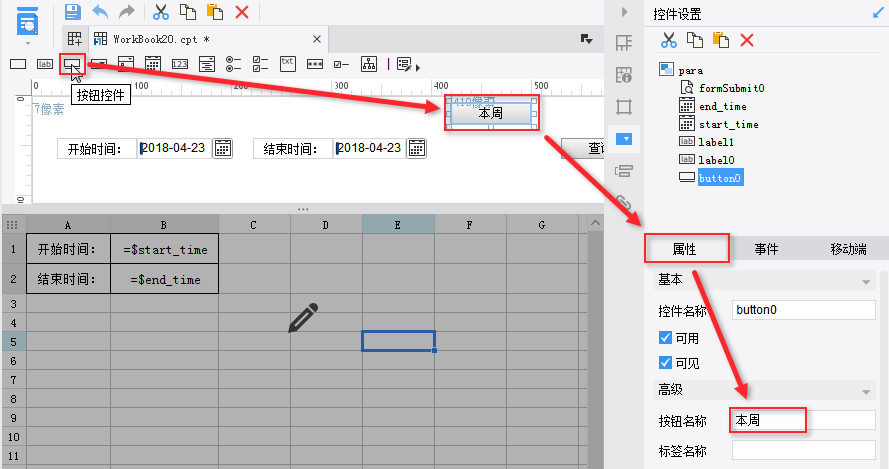889x469 pixels.
Task: Collapse the 高级 section
Action: (x=866, y=392)
